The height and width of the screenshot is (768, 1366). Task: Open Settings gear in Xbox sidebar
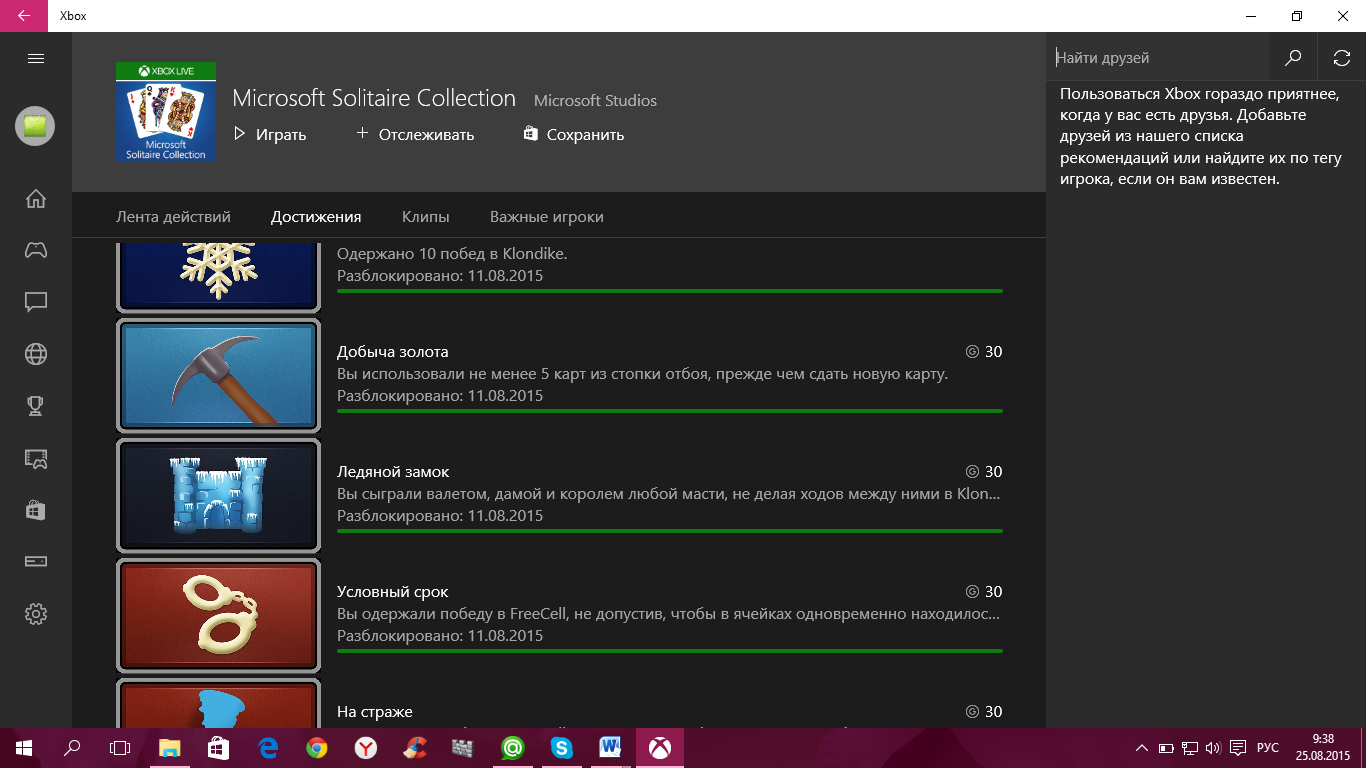click(x=36, y=614)
